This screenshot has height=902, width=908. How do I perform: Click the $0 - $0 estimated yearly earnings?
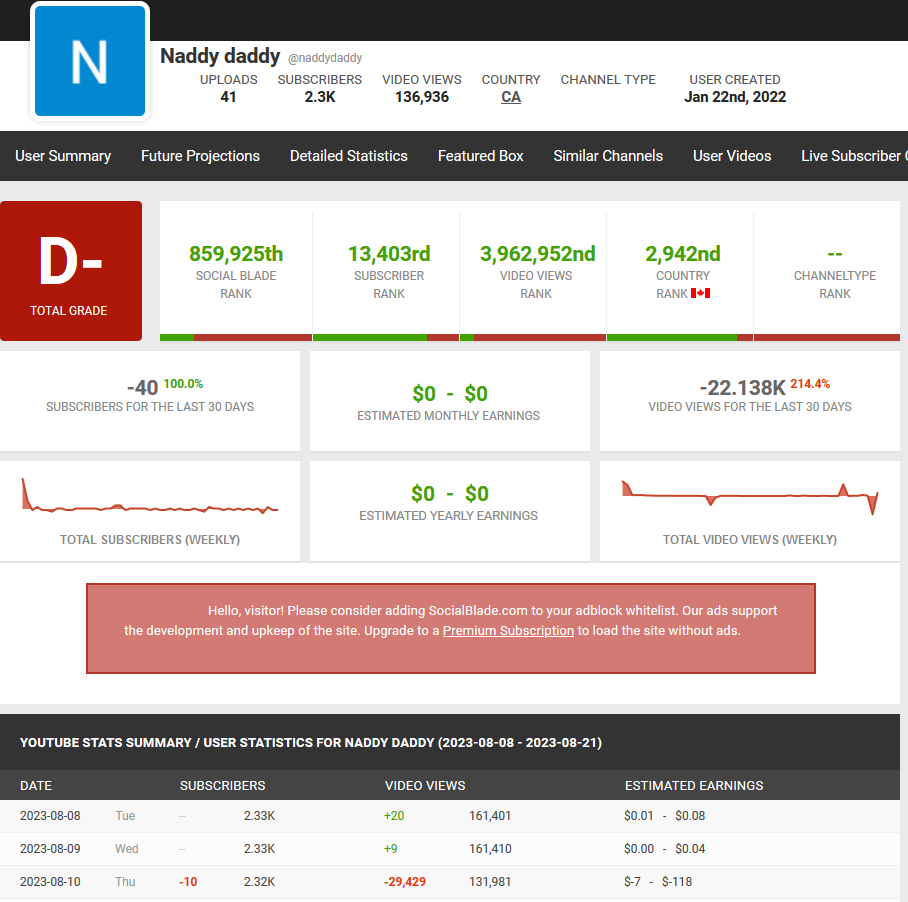pyautogui.click(x=450, y=494)
